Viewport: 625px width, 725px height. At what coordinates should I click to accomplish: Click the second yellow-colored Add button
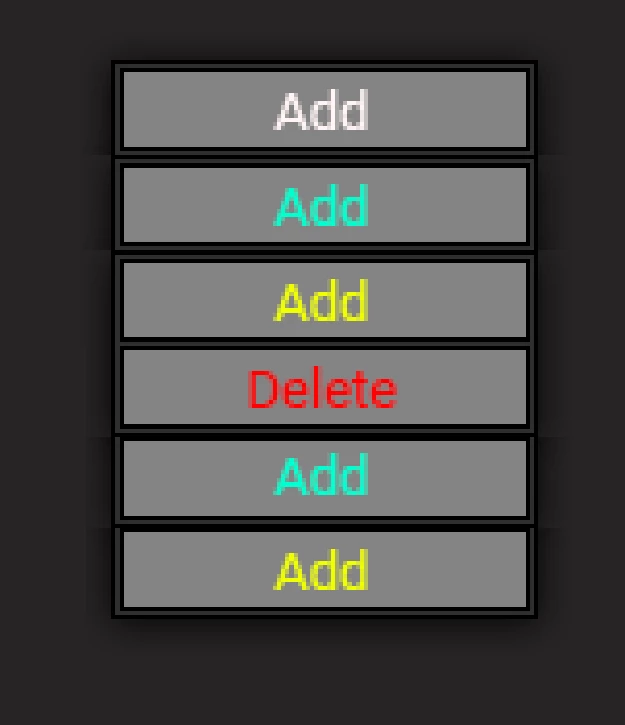click(325, 569)
